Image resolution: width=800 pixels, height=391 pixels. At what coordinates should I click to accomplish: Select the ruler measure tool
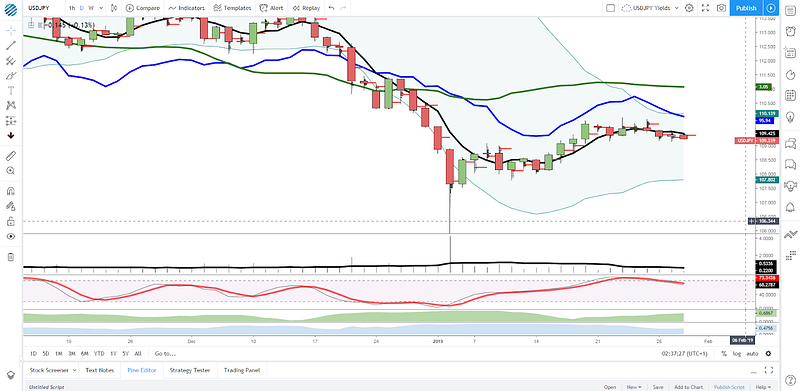point(11,156)
